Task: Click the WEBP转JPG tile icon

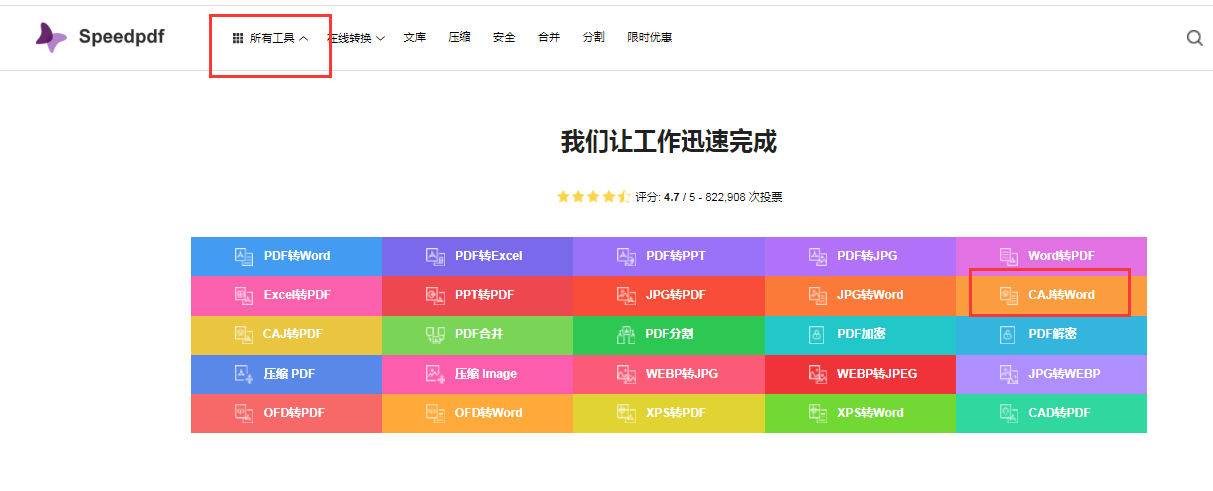Action: [627, 374]
